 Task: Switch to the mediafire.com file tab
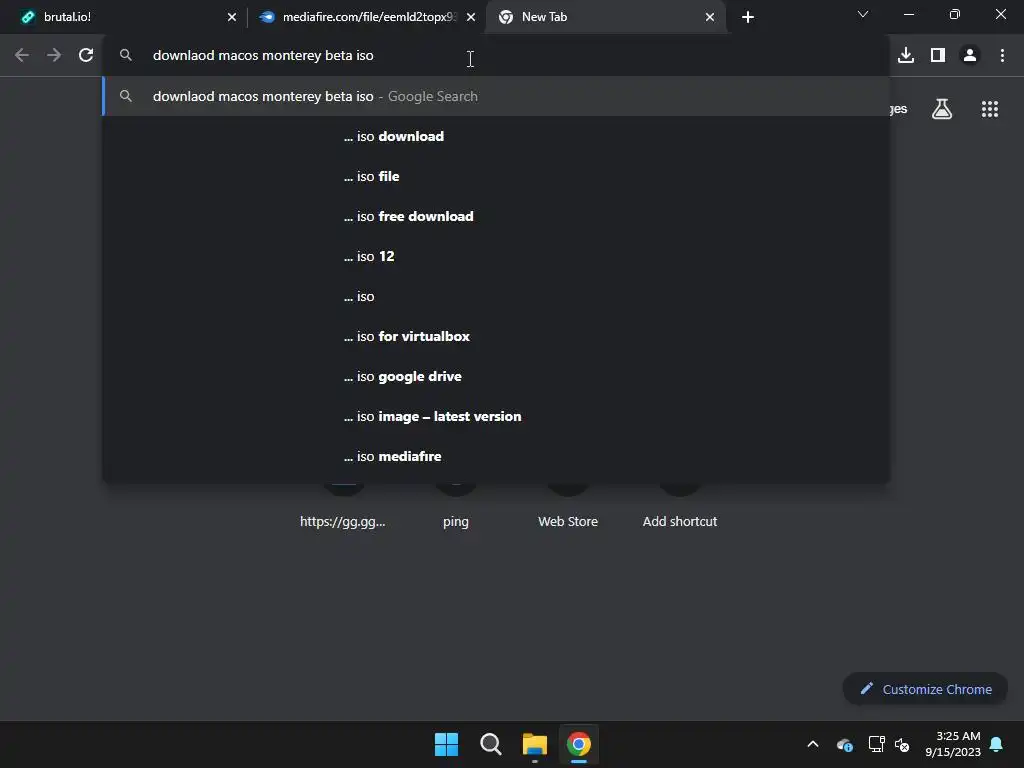click(367, 17)
